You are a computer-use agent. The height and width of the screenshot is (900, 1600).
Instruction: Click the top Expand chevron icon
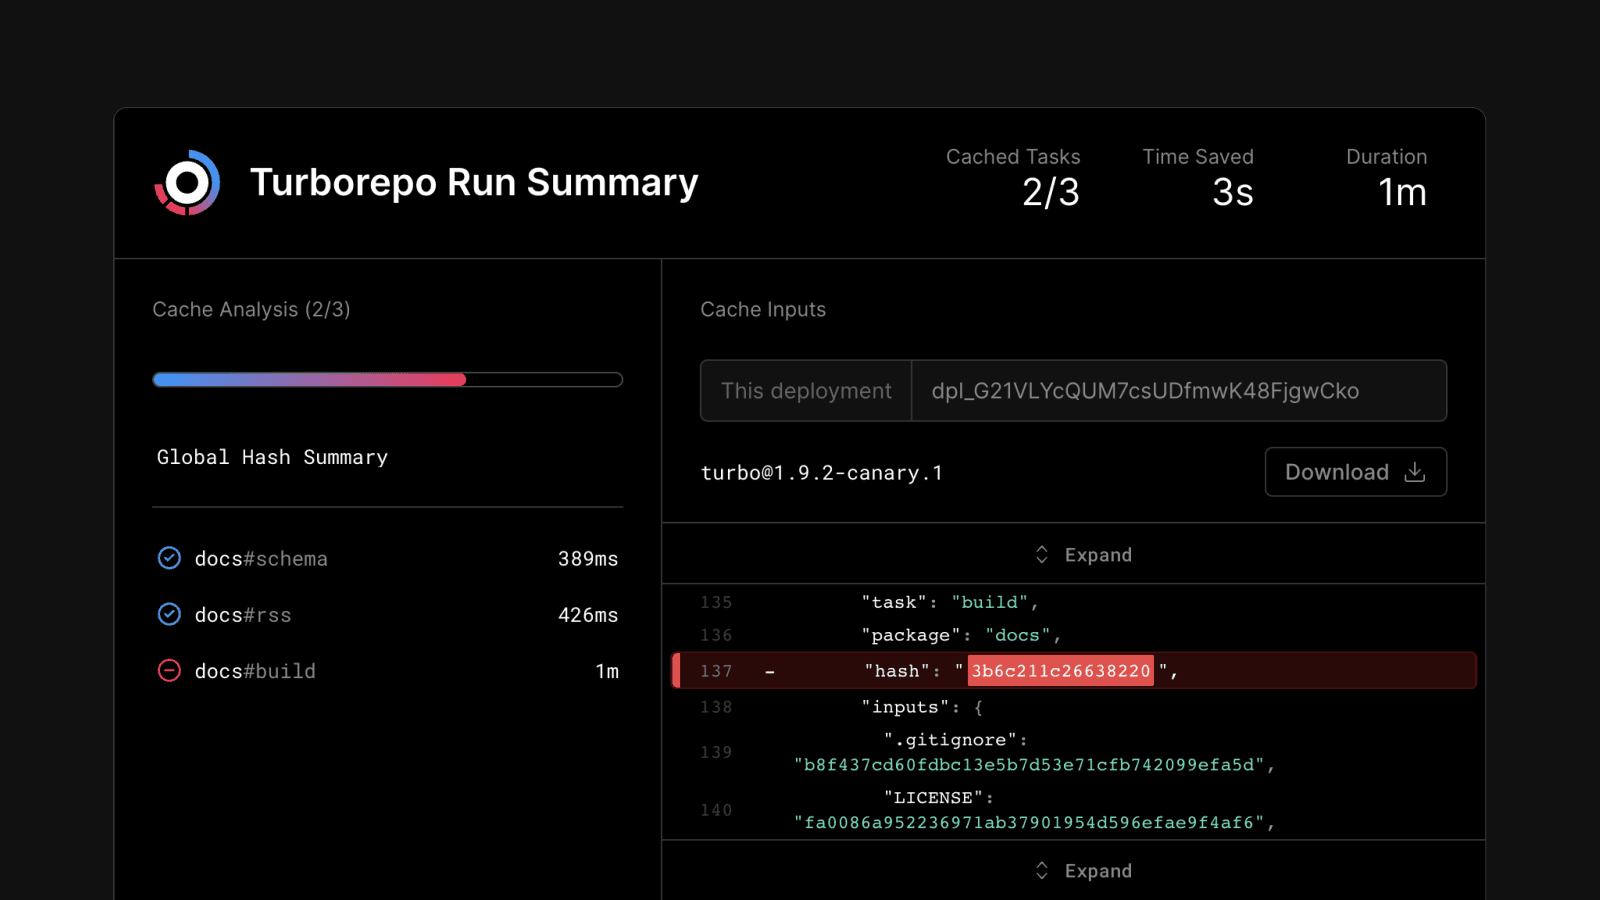point(1041,555)
